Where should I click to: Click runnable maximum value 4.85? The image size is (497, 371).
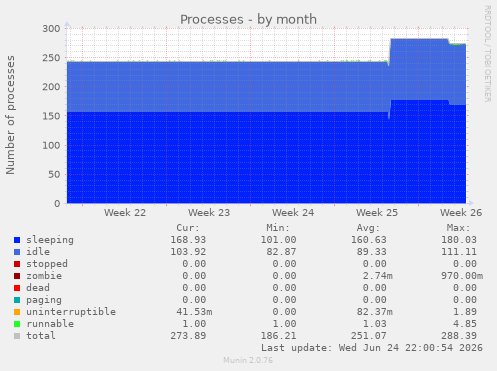click(x=465, y=324)
